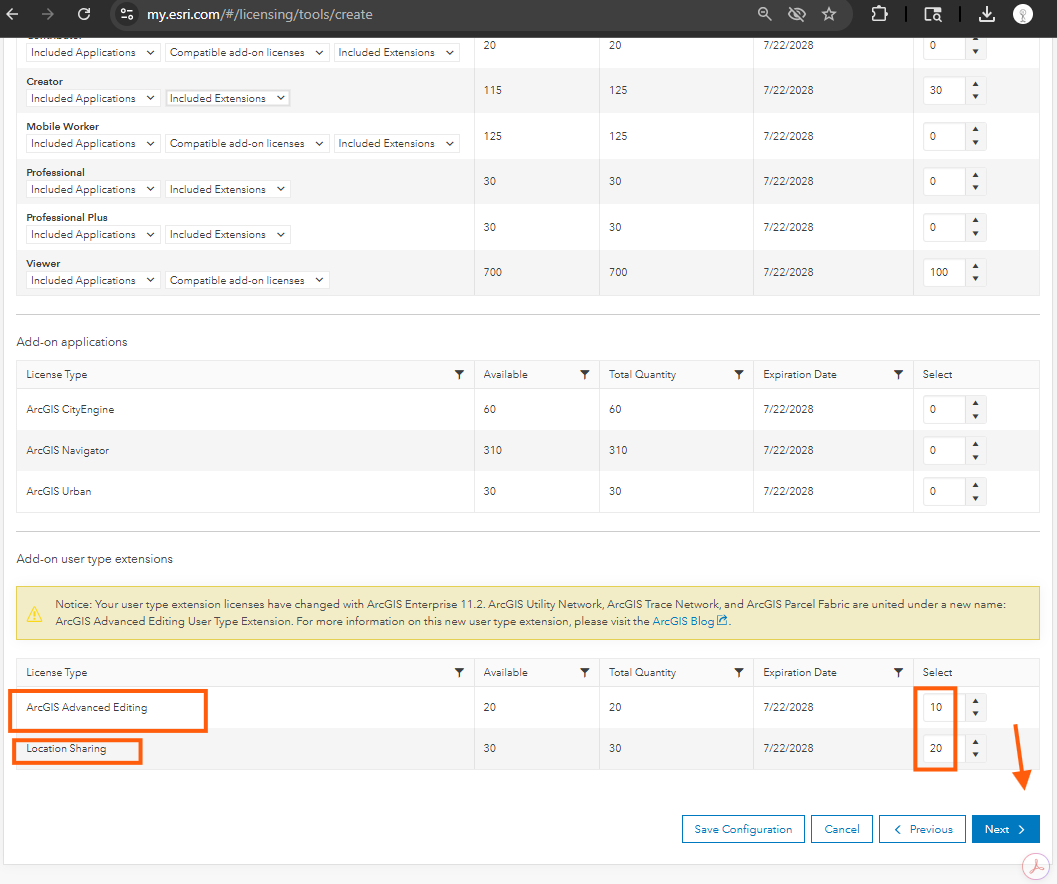
Task: Proceed with the Next button
Action: click(1005, 829)
